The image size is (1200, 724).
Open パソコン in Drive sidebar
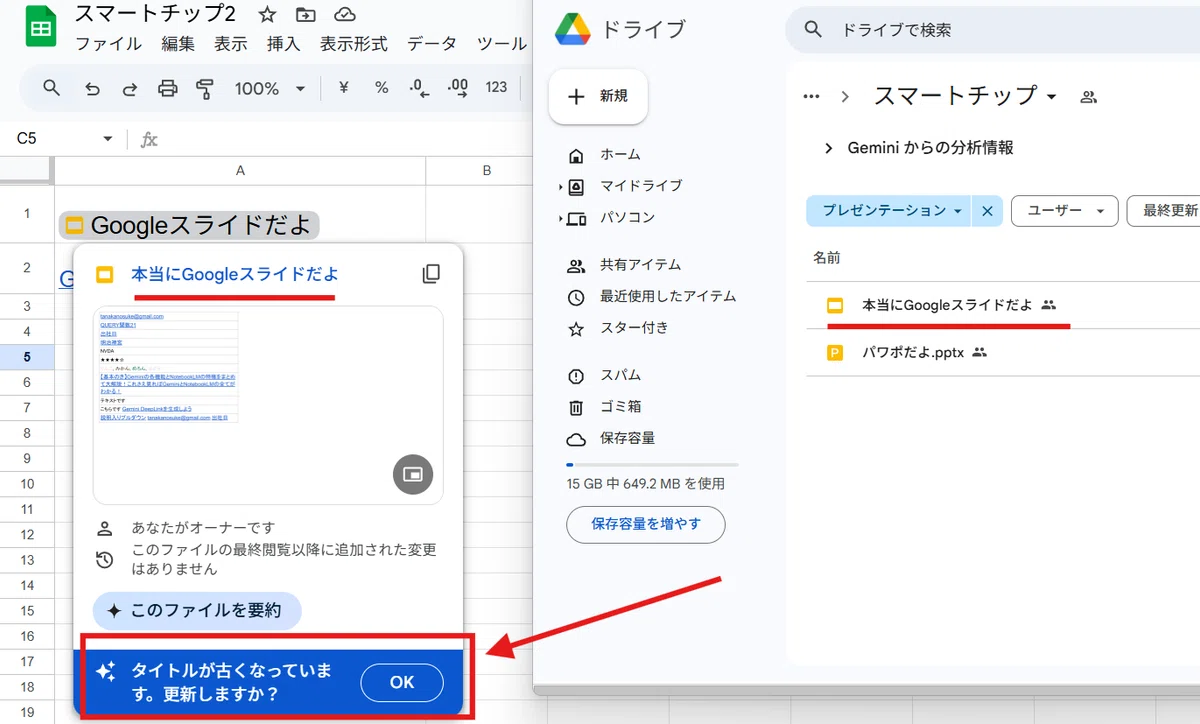[627, 217]
